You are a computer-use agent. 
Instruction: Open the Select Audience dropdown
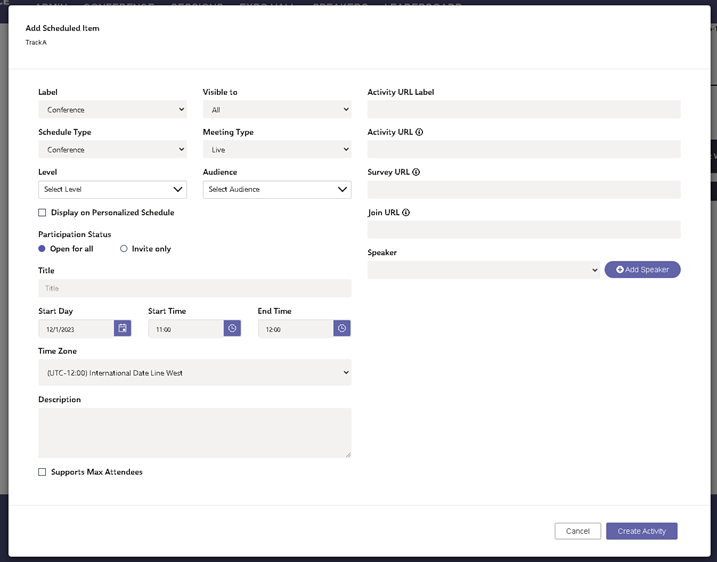[277, 189]
